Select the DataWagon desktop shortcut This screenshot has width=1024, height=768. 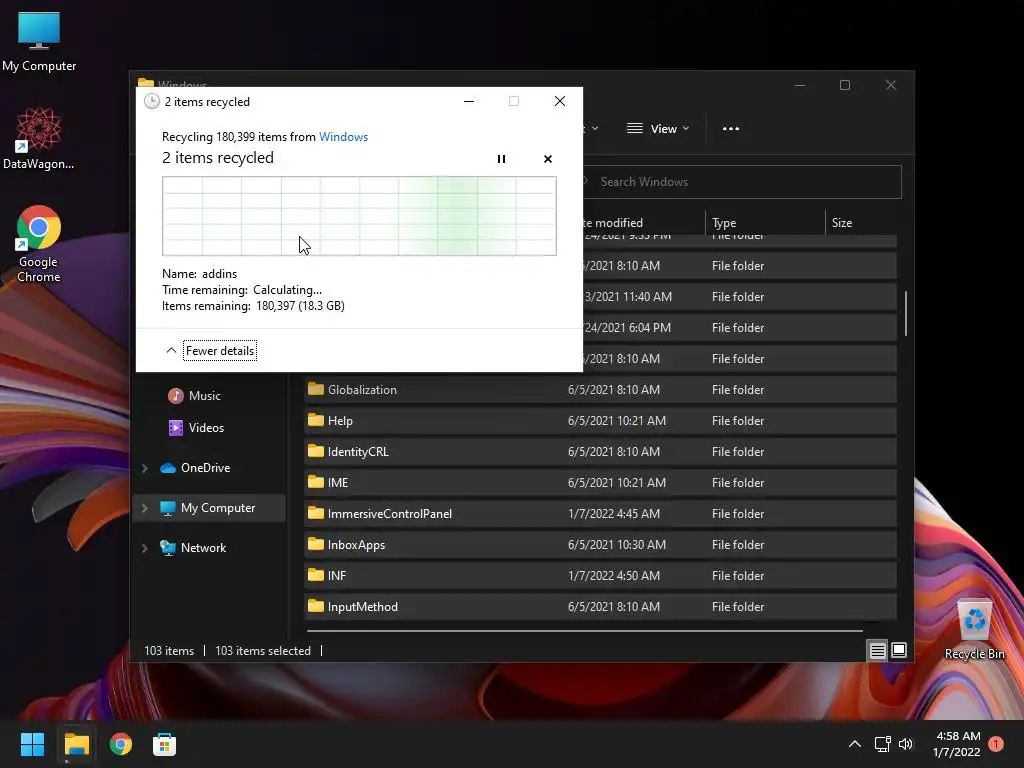[x=39, y=139]
